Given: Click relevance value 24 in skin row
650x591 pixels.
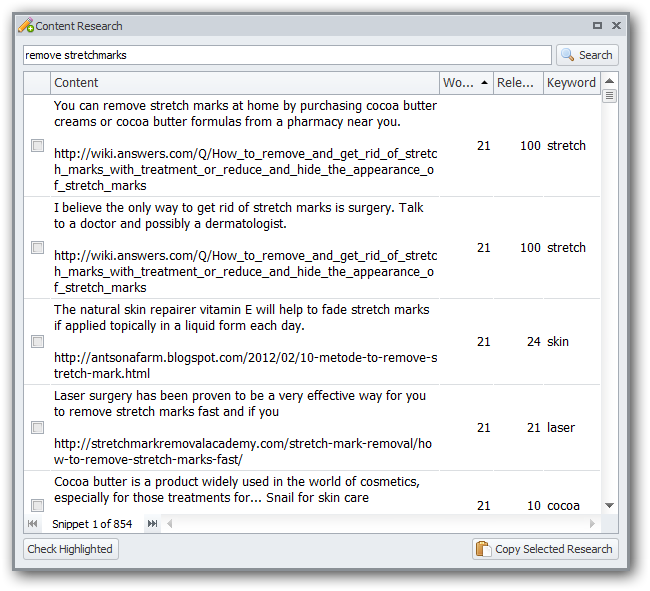Looking at the screenshot, I should (534, 342).
